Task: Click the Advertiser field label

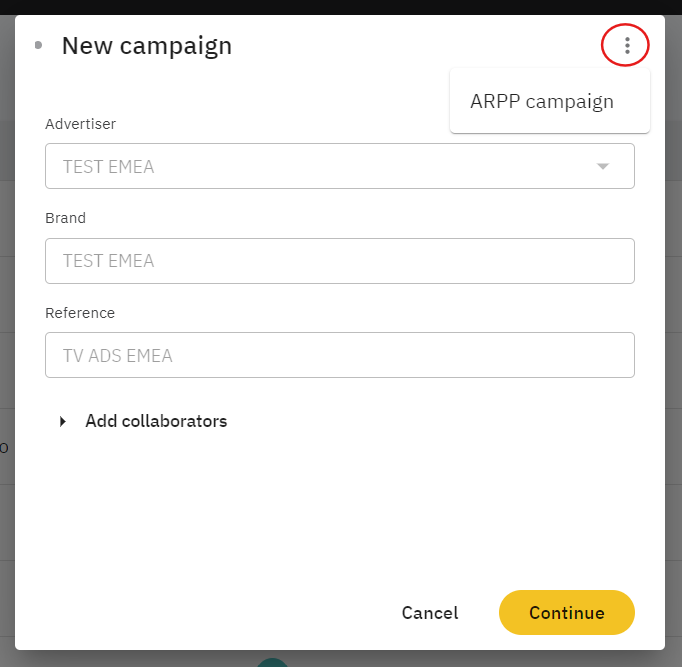Action: tap(80, 124)
